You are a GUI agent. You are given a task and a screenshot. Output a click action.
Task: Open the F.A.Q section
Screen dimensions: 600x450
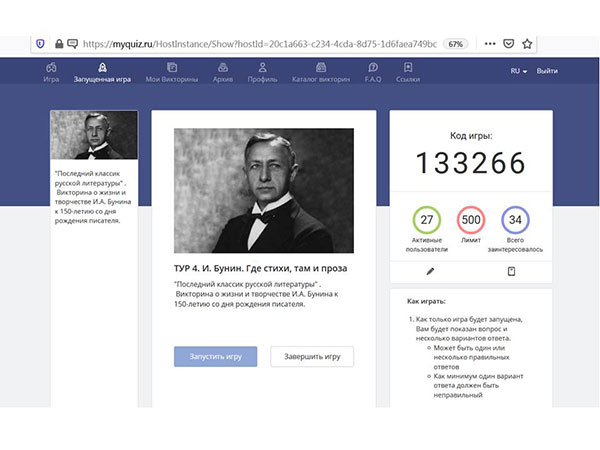[373, 73]
